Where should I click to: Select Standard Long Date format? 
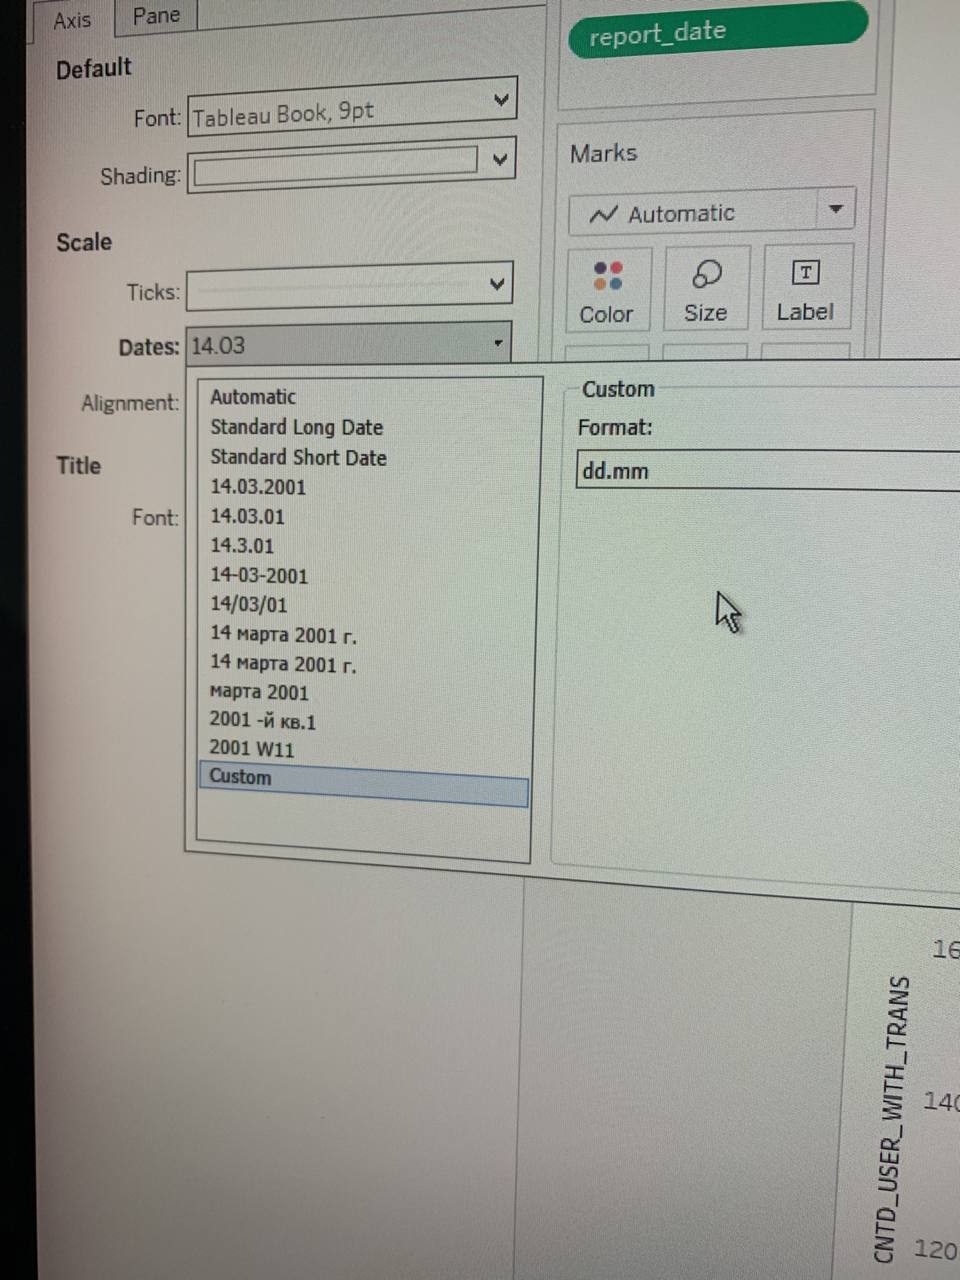click(x=296, y=427)
